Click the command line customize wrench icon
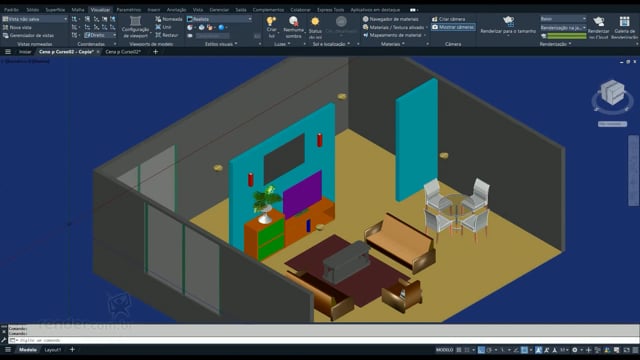Viewport: 640px width, 360px height. (4, 340)
